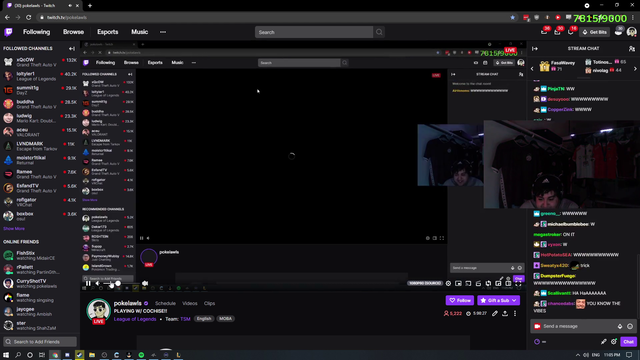
Task: Open the Gift a Sub dropdown
Action: click(498, 300)
